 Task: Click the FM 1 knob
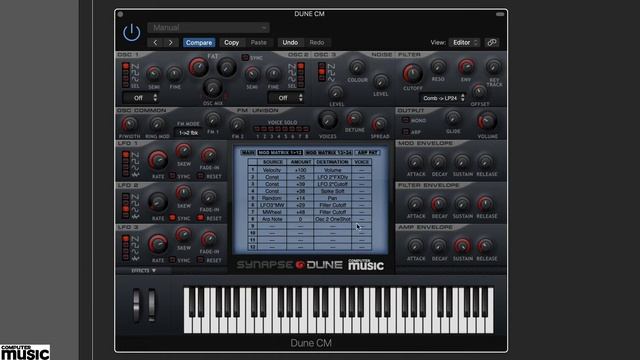(213, 120)
